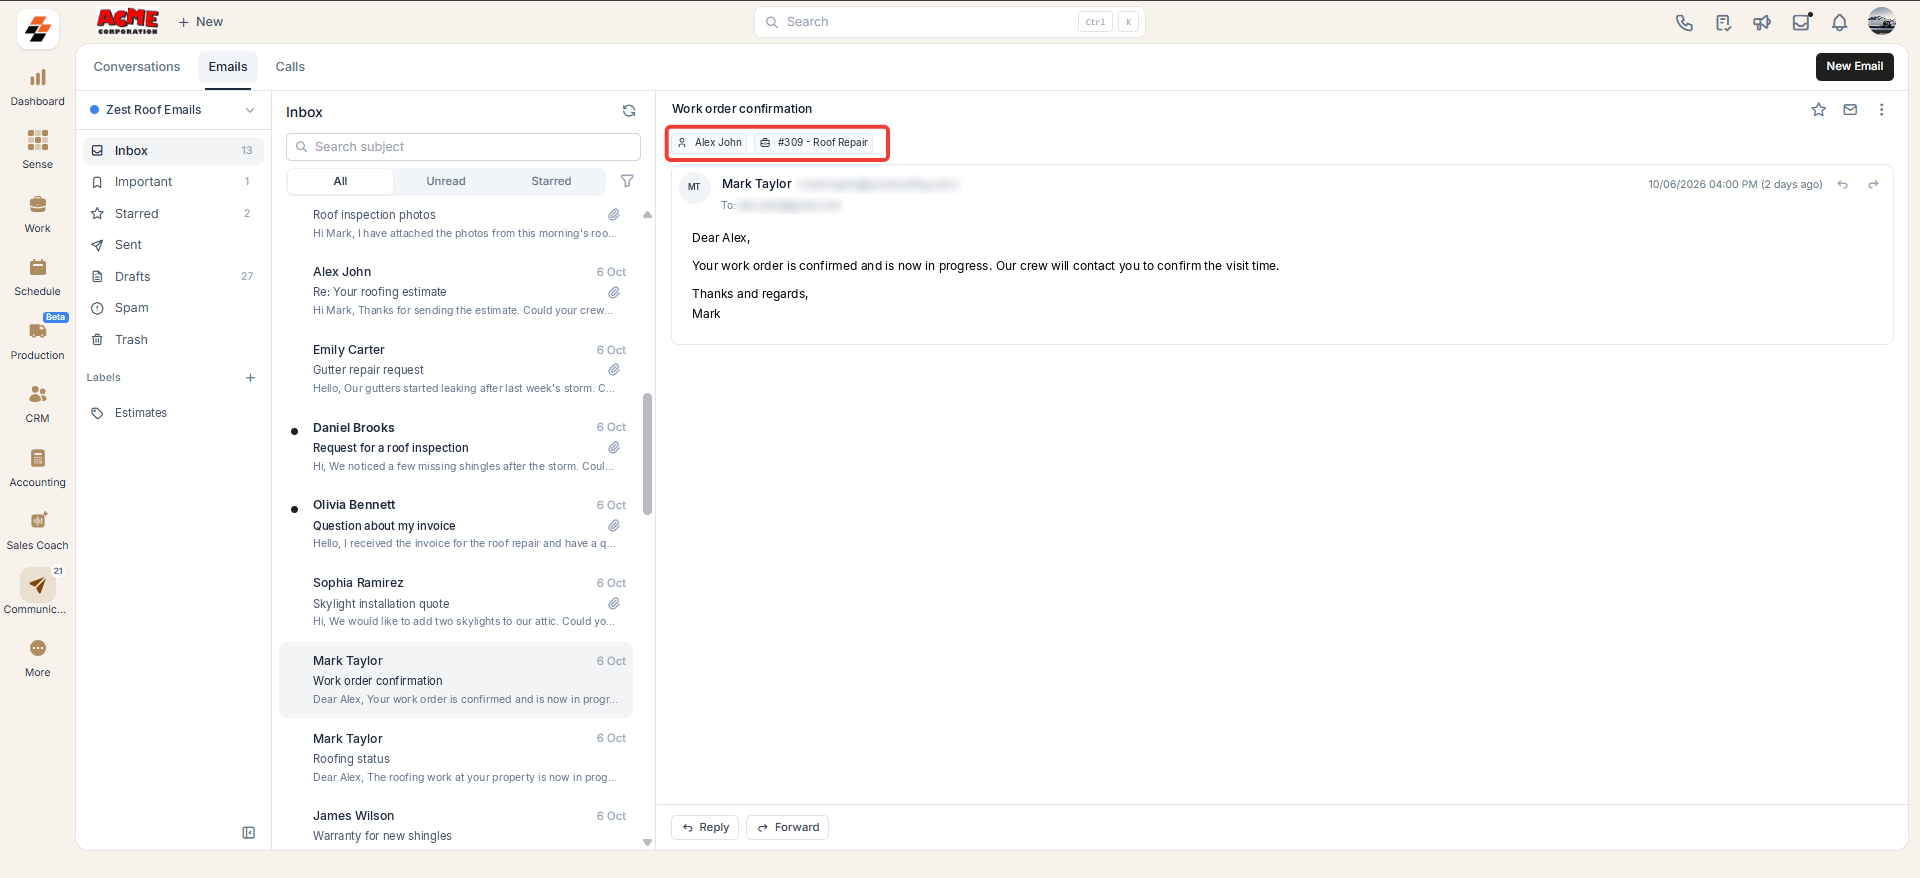Screen dimensions: 1920x878
Task: Click the forward arrow next to timestamp
Action: [x=1873, y=184]
